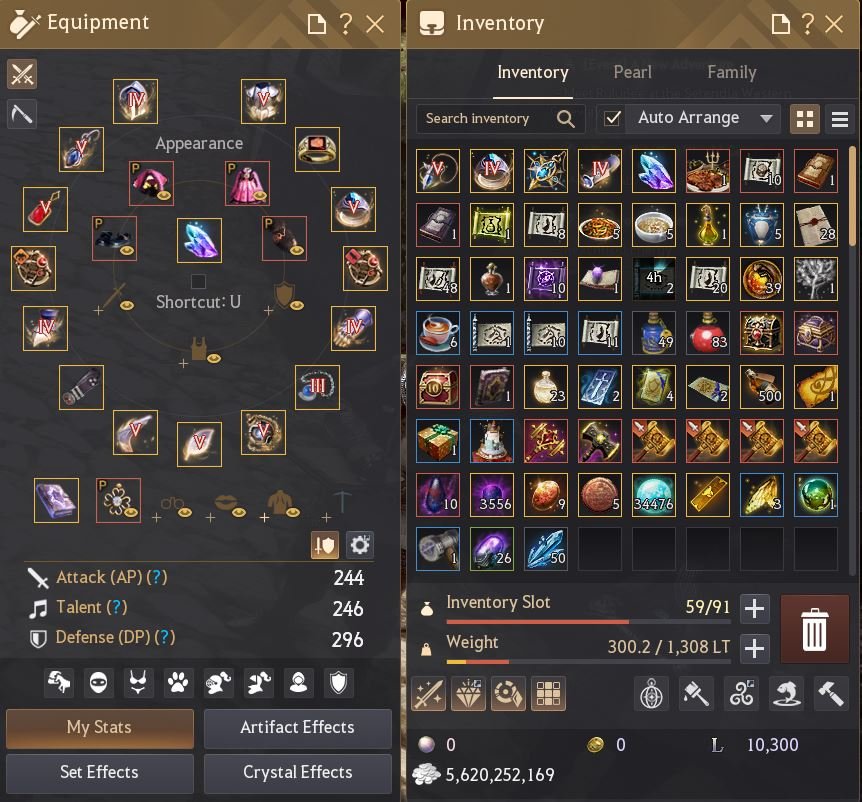Open the Artifact Effects panel

[297, 727]
